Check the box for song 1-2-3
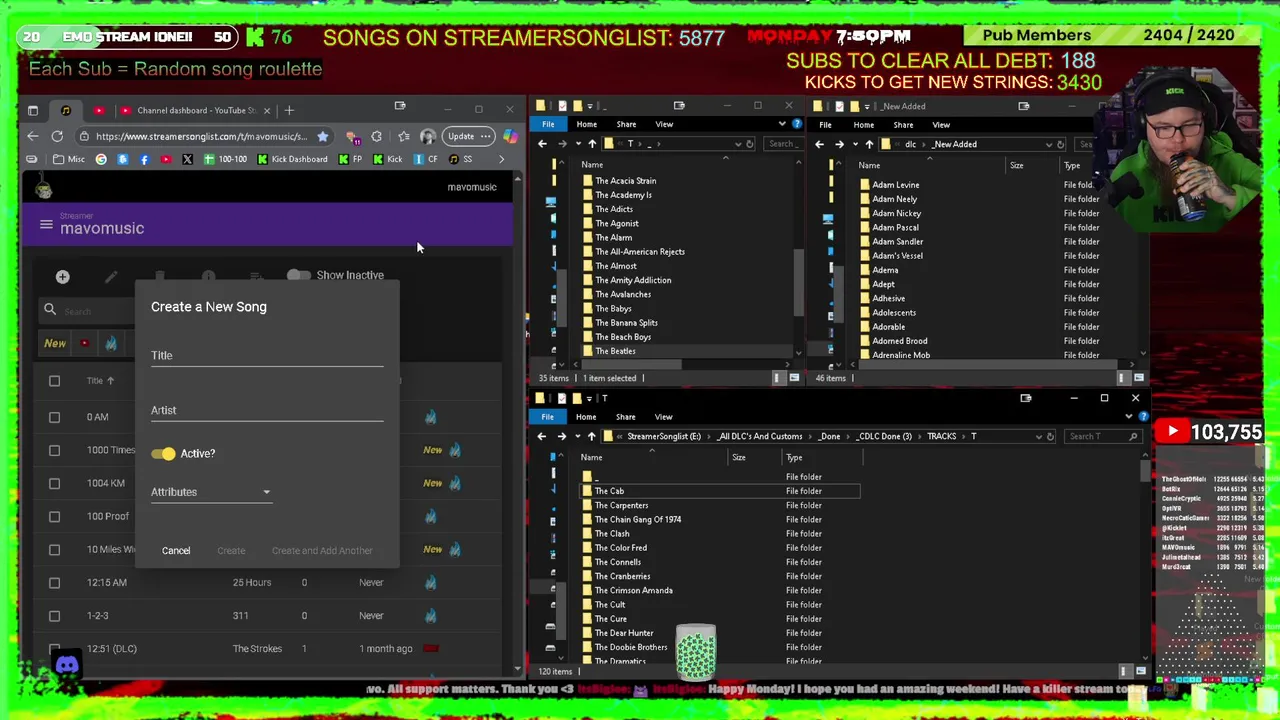This screenshot has width=1280, height=720. point(54,615)
